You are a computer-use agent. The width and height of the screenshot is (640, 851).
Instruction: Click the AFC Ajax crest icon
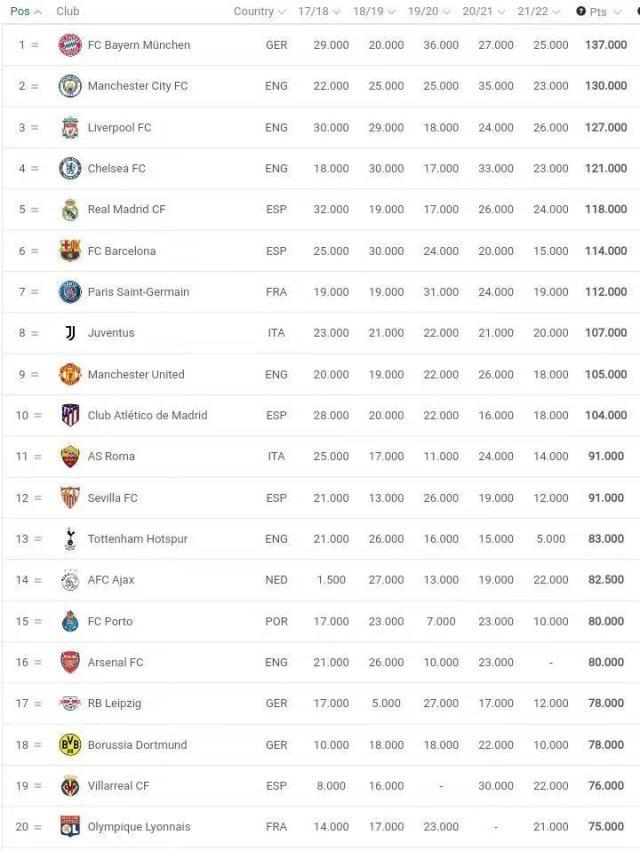click(70, 580)
